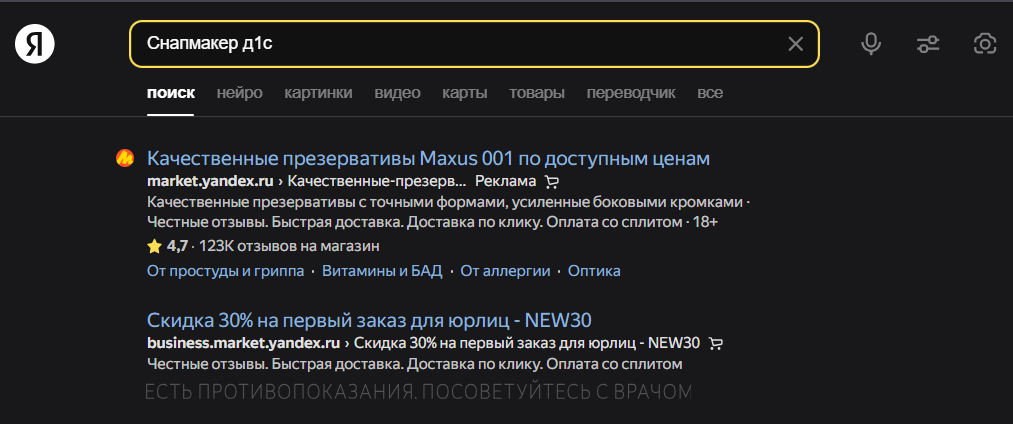Click the cart icon next to Реклама
The width and height of the screenshot is (1013, 424).
(x=551, y=182)
